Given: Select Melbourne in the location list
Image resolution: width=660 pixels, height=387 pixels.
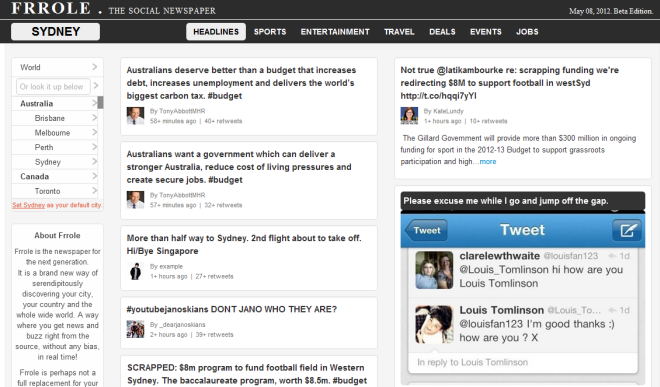Looking at the screenshot, I should click(52, 133).
